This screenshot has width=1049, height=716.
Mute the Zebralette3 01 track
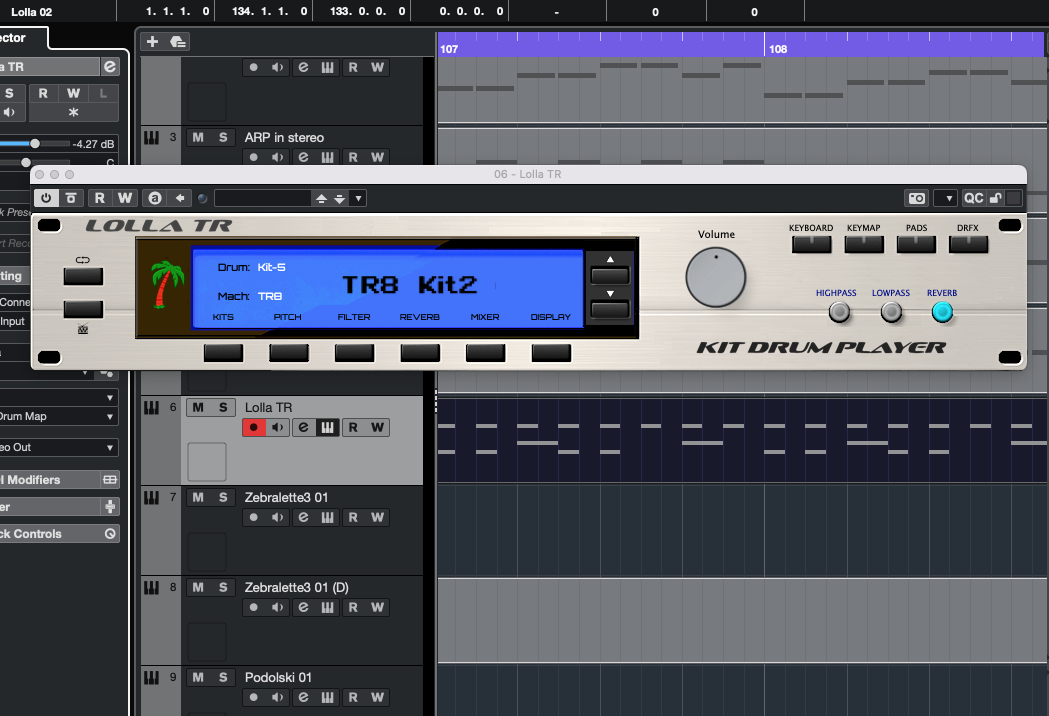pyautogui.click(x=198, y=497)
